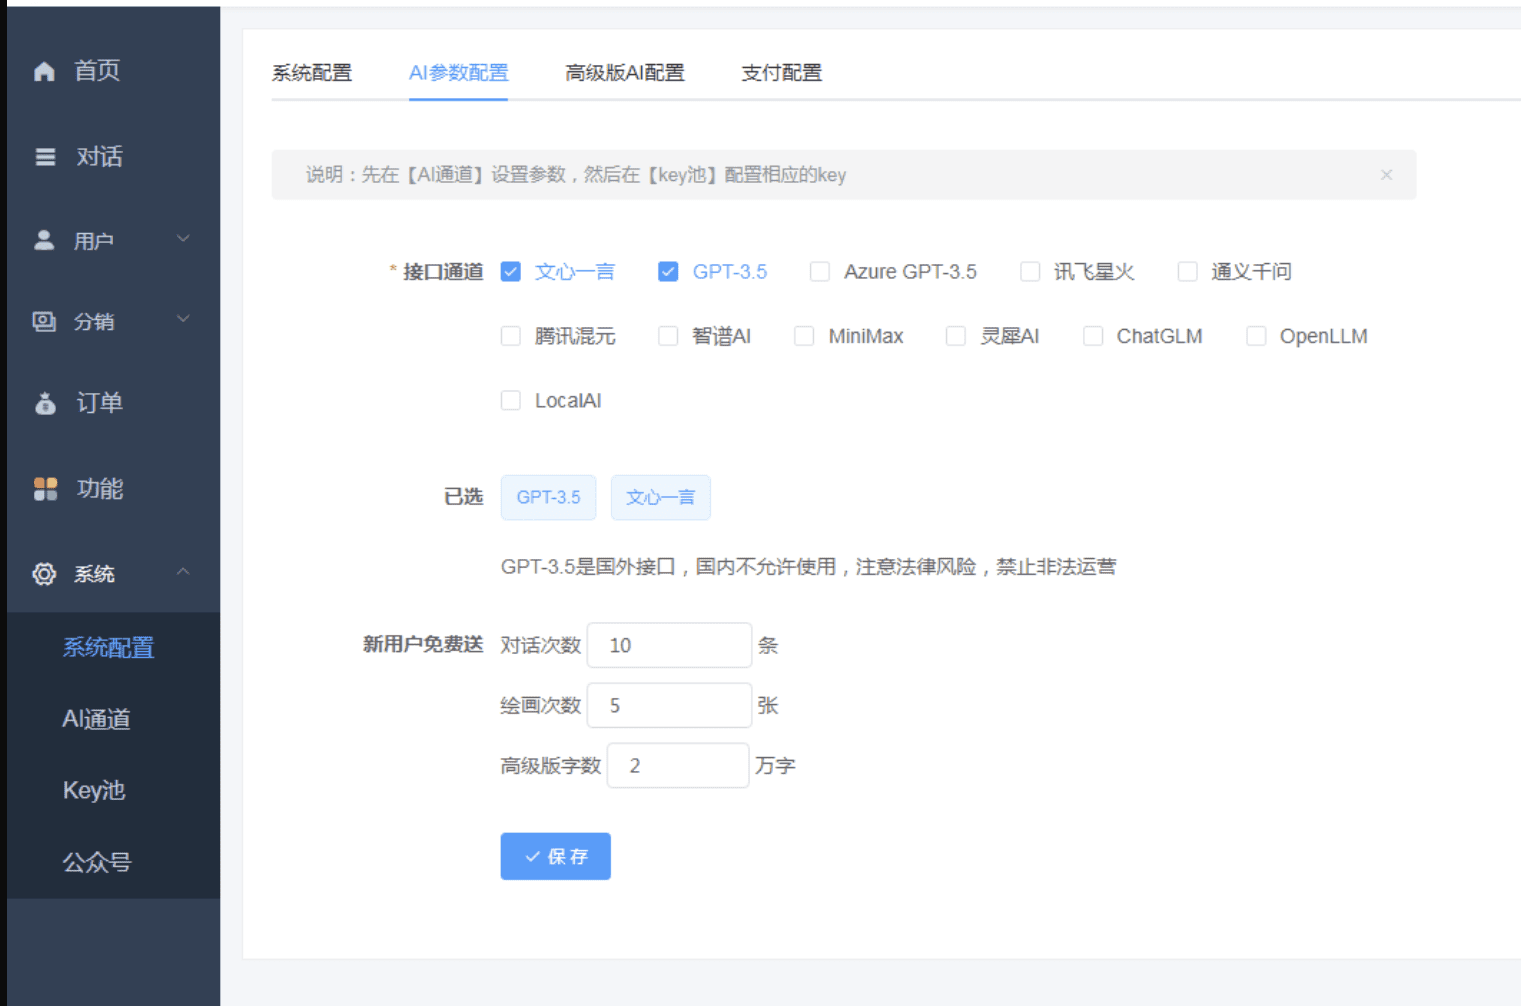Viewport: 1521px width, 1006px height.
Task: Click the 分销 distribution icon
Action: (44, 321)
